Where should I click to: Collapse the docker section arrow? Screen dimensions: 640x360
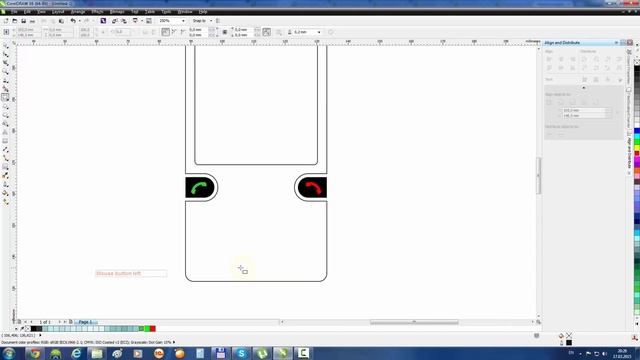(x=584, y=88)
